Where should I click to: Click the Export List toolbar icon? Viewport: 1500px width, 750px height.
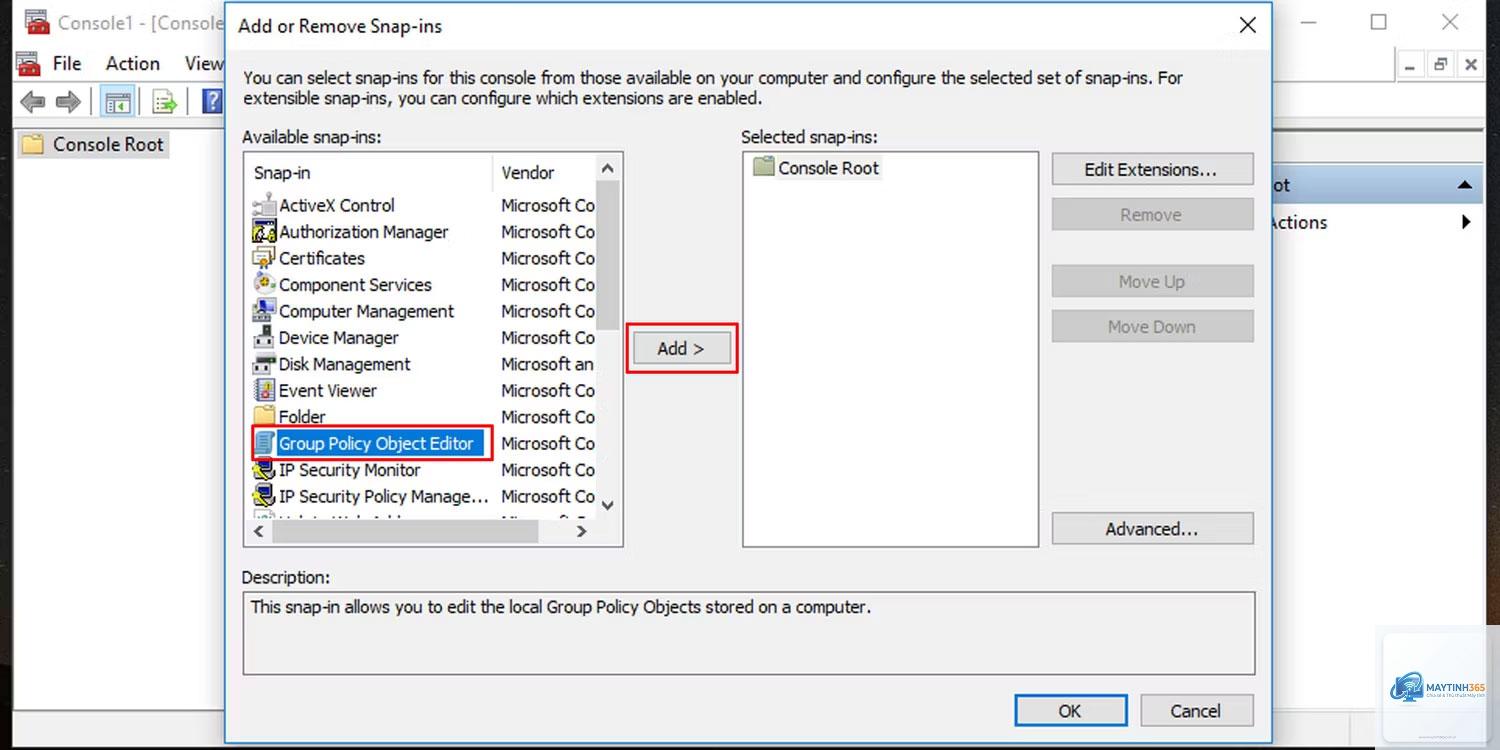coord(164,101)
